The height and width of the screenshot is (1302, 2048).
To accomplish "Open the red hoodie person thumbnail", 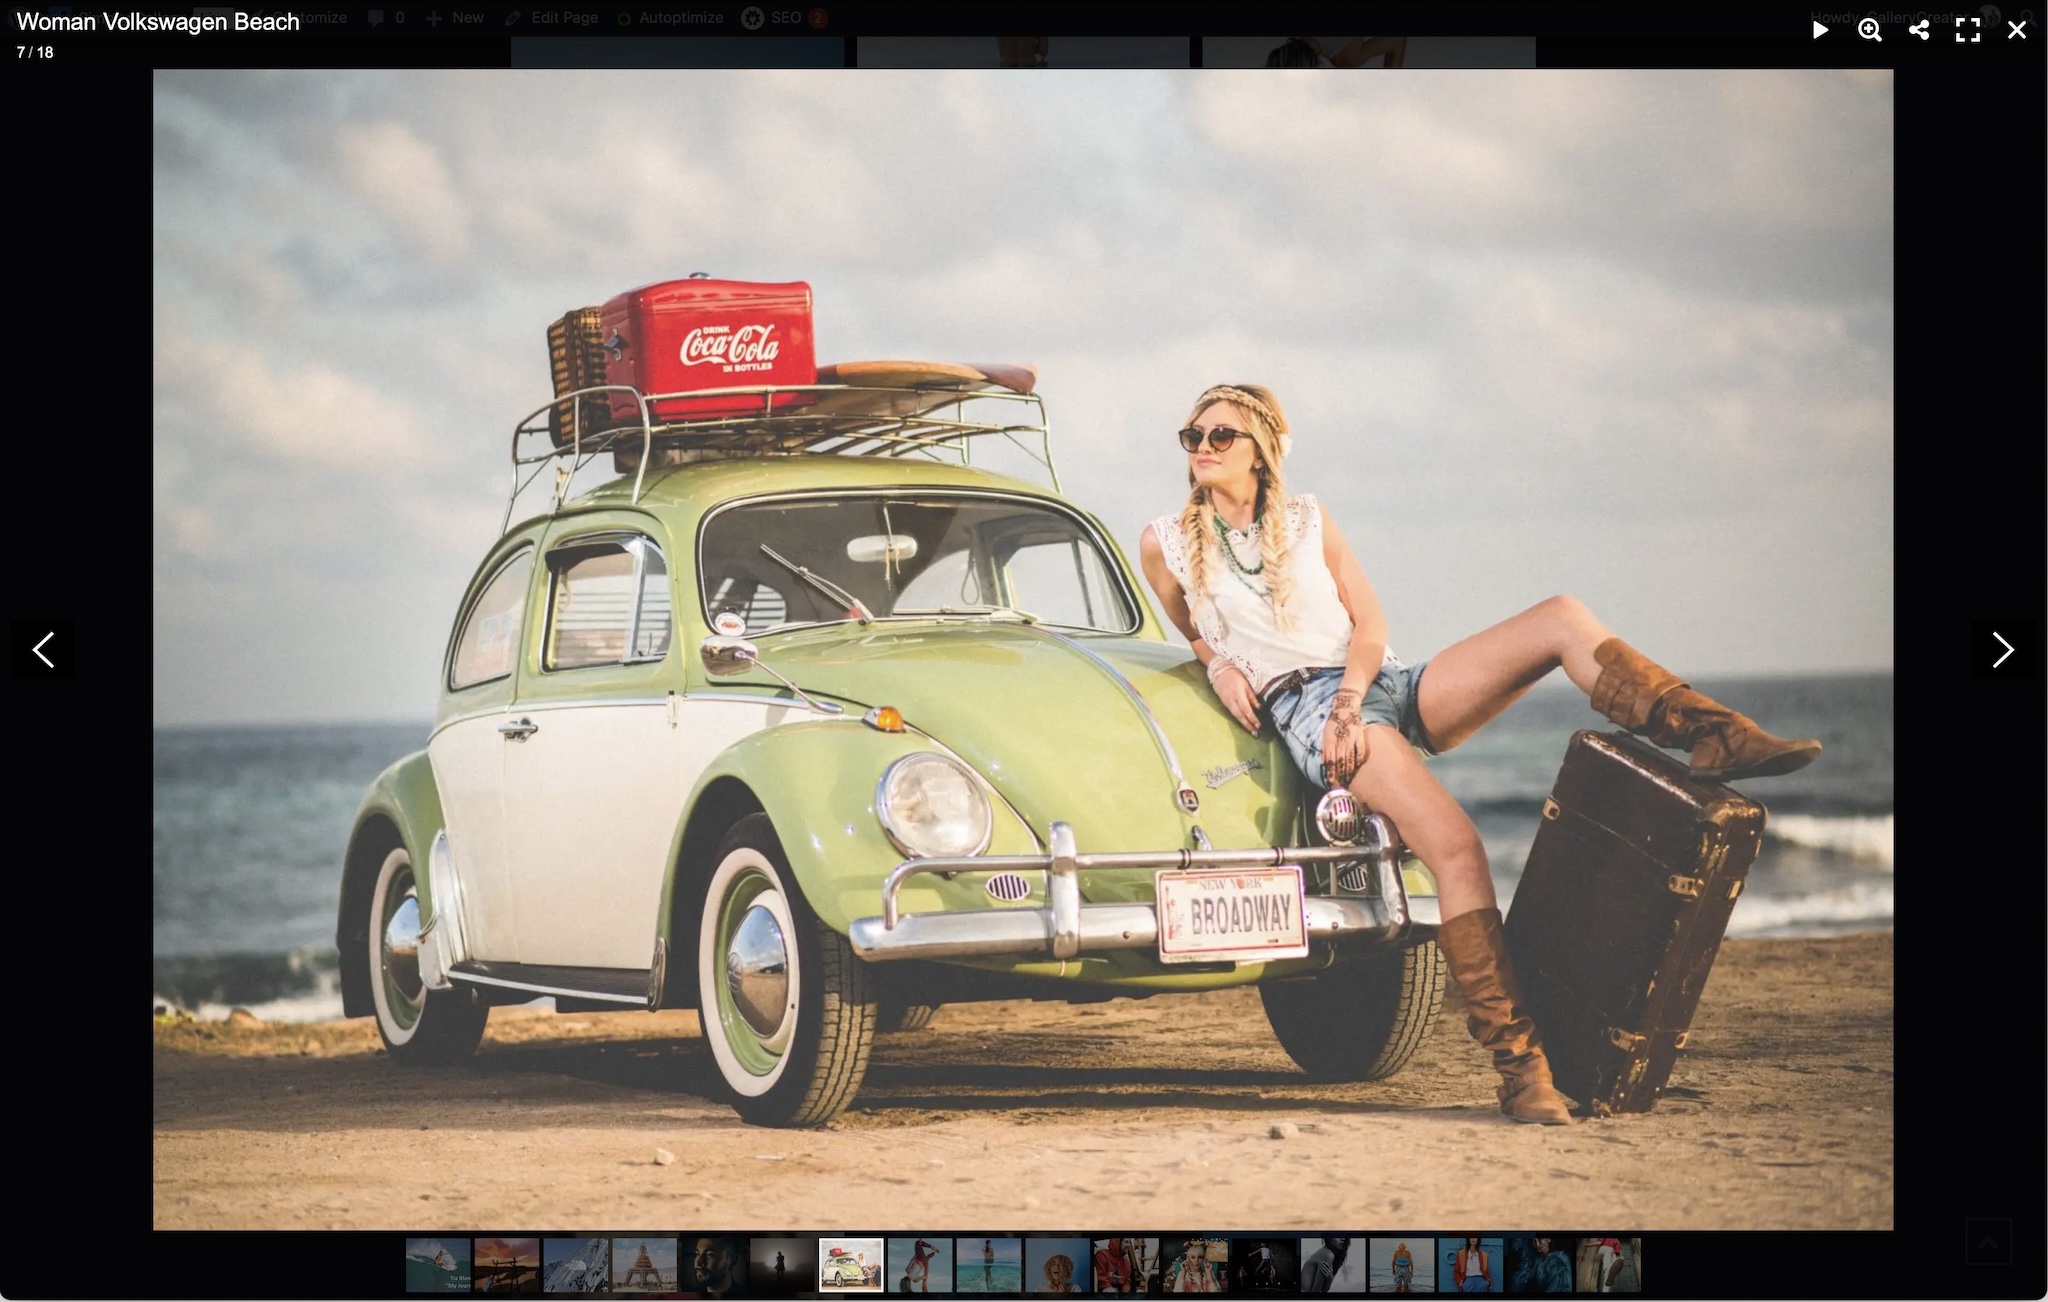I will click(x=1126, y=1265).
